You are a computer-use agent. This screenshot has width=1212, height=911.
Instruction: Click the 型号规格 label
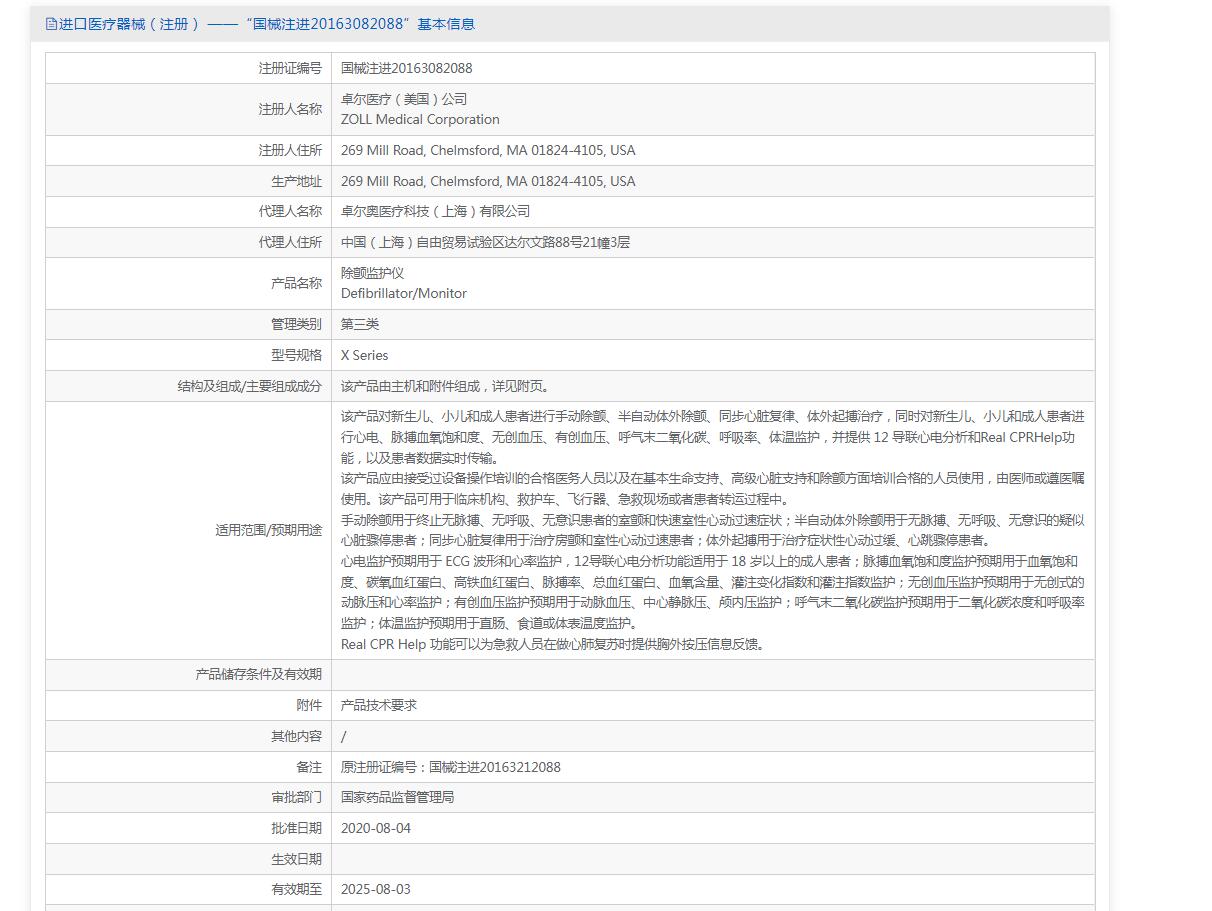click(297, 355)
